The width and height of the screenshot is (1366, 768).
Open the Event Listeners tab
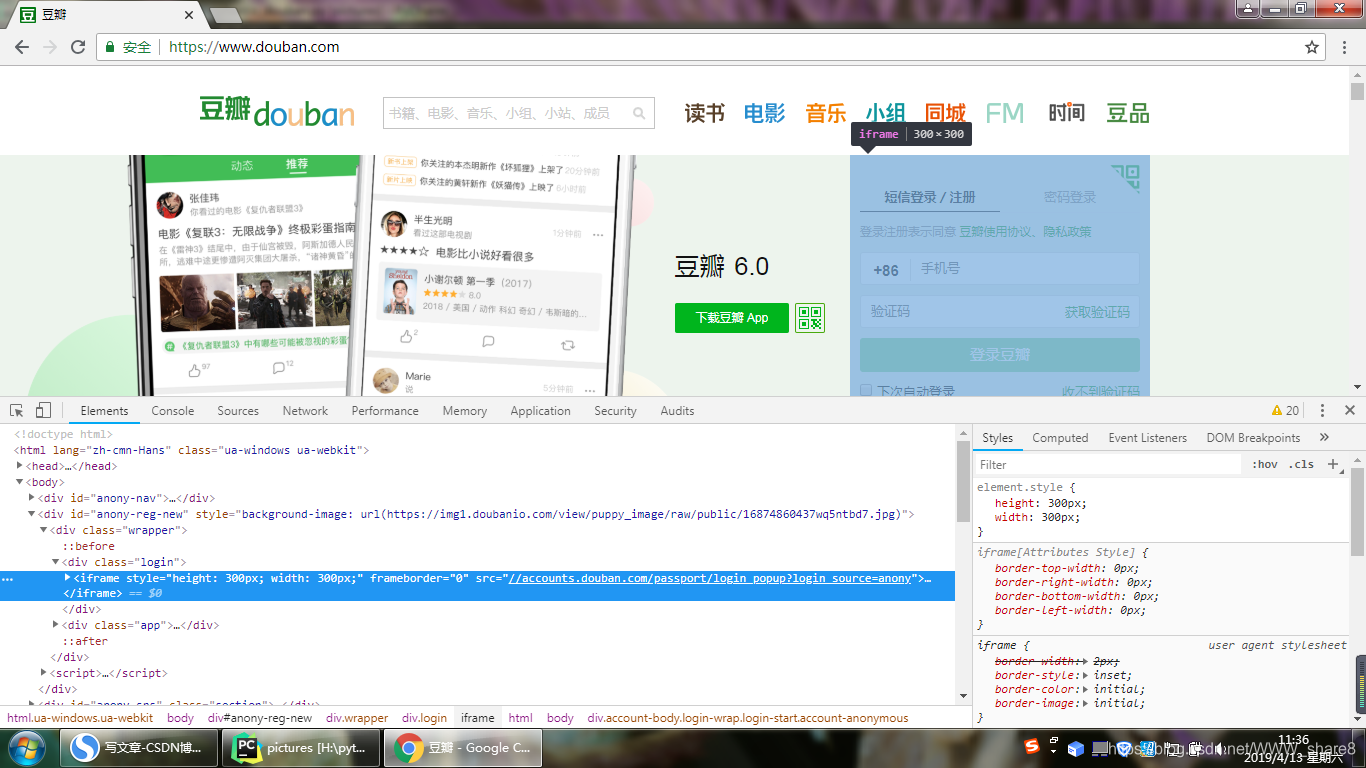click(1147, 438)
